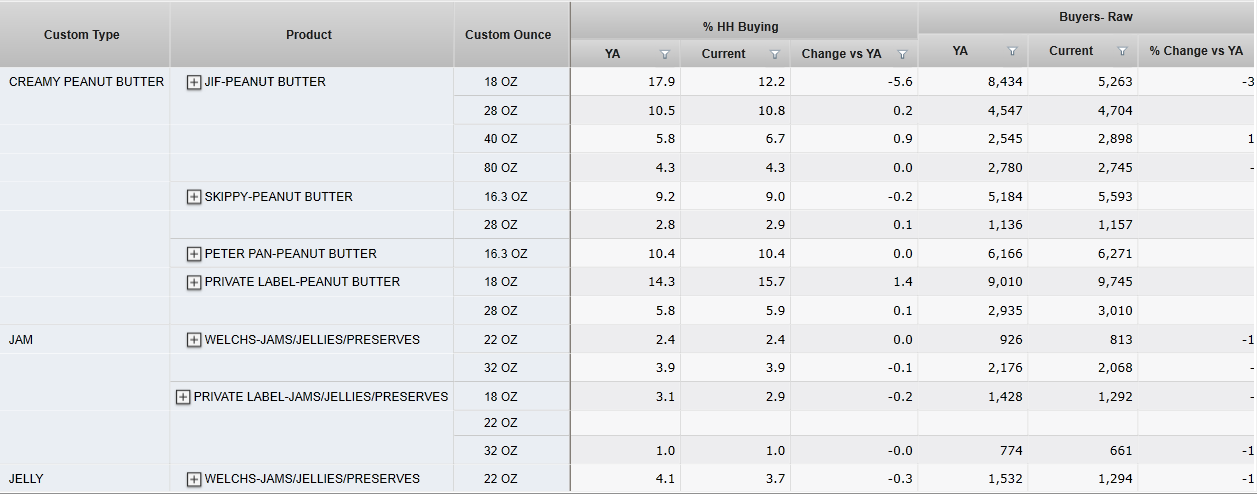
Task: Click the 80 OZ custom ounce cell
Action: coord(501,168)
